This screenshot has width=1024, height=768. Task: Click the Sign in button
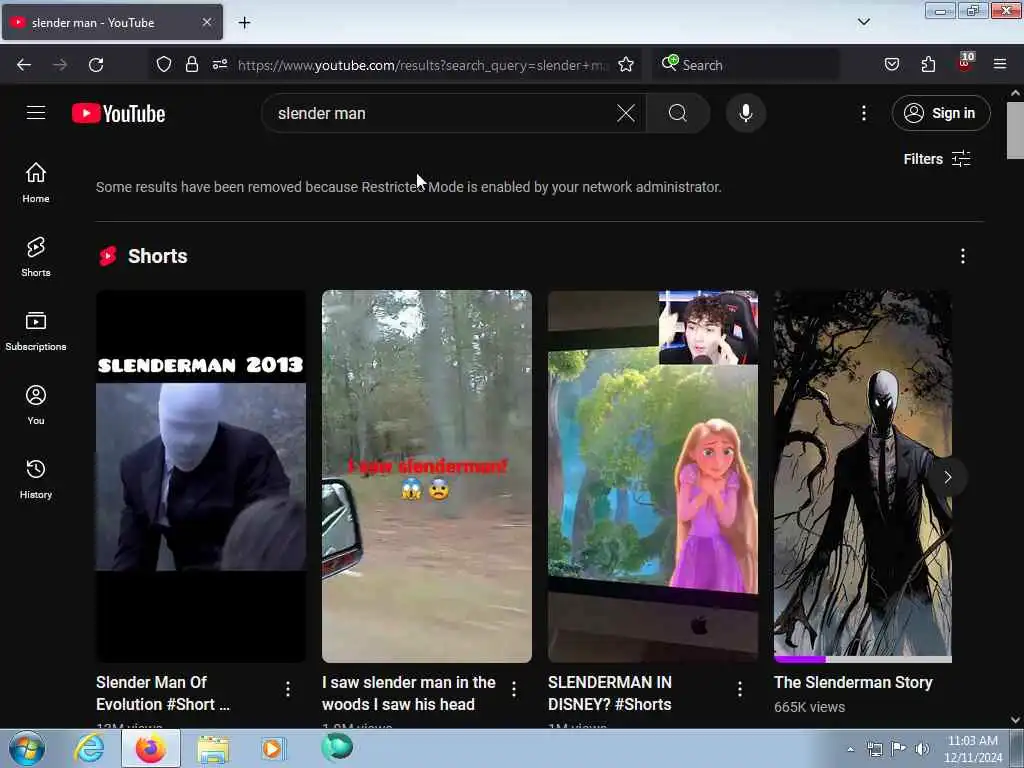point(940,113)
